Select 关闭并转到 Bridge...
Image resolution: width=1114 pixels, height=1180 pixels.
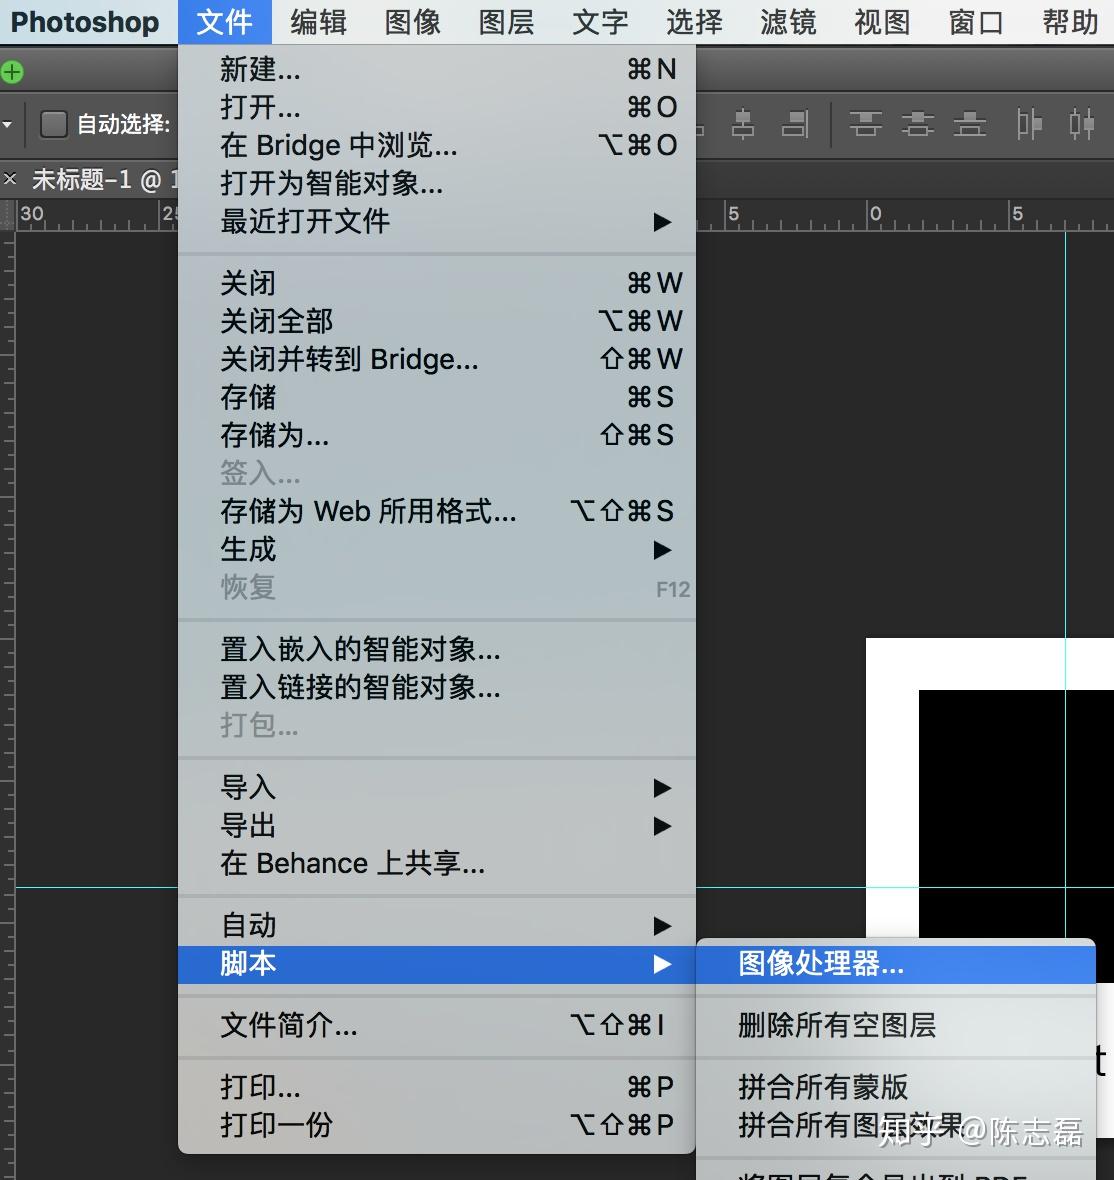pos(437,359)
